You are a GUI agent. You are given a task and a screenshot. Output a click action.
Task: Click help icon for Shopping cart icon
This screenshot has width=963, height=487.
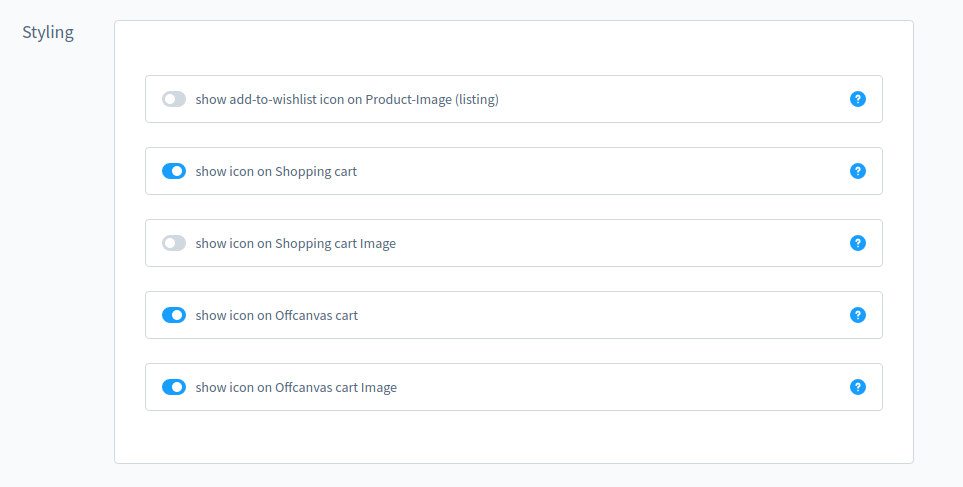(857, 171)
